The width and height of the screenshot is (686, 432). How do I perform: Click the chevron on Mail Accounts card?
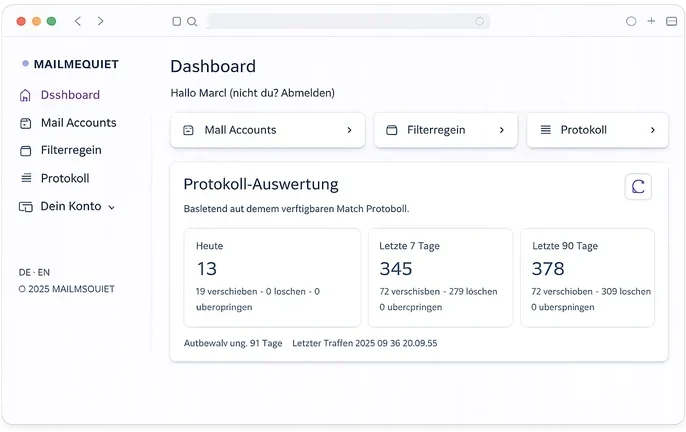click(349, 130)
